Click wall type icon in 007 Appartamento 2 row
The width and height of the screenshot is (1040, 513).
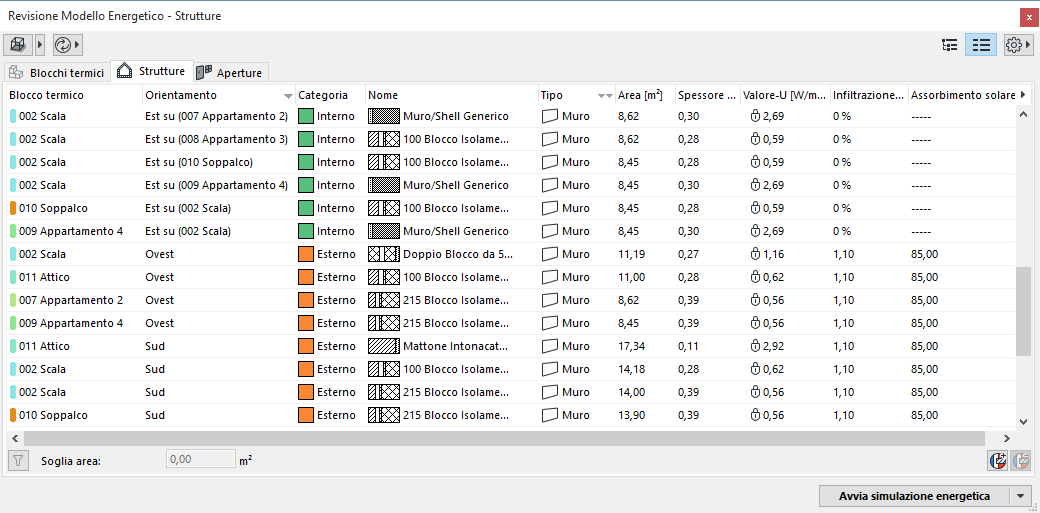(x=550, y=300)
